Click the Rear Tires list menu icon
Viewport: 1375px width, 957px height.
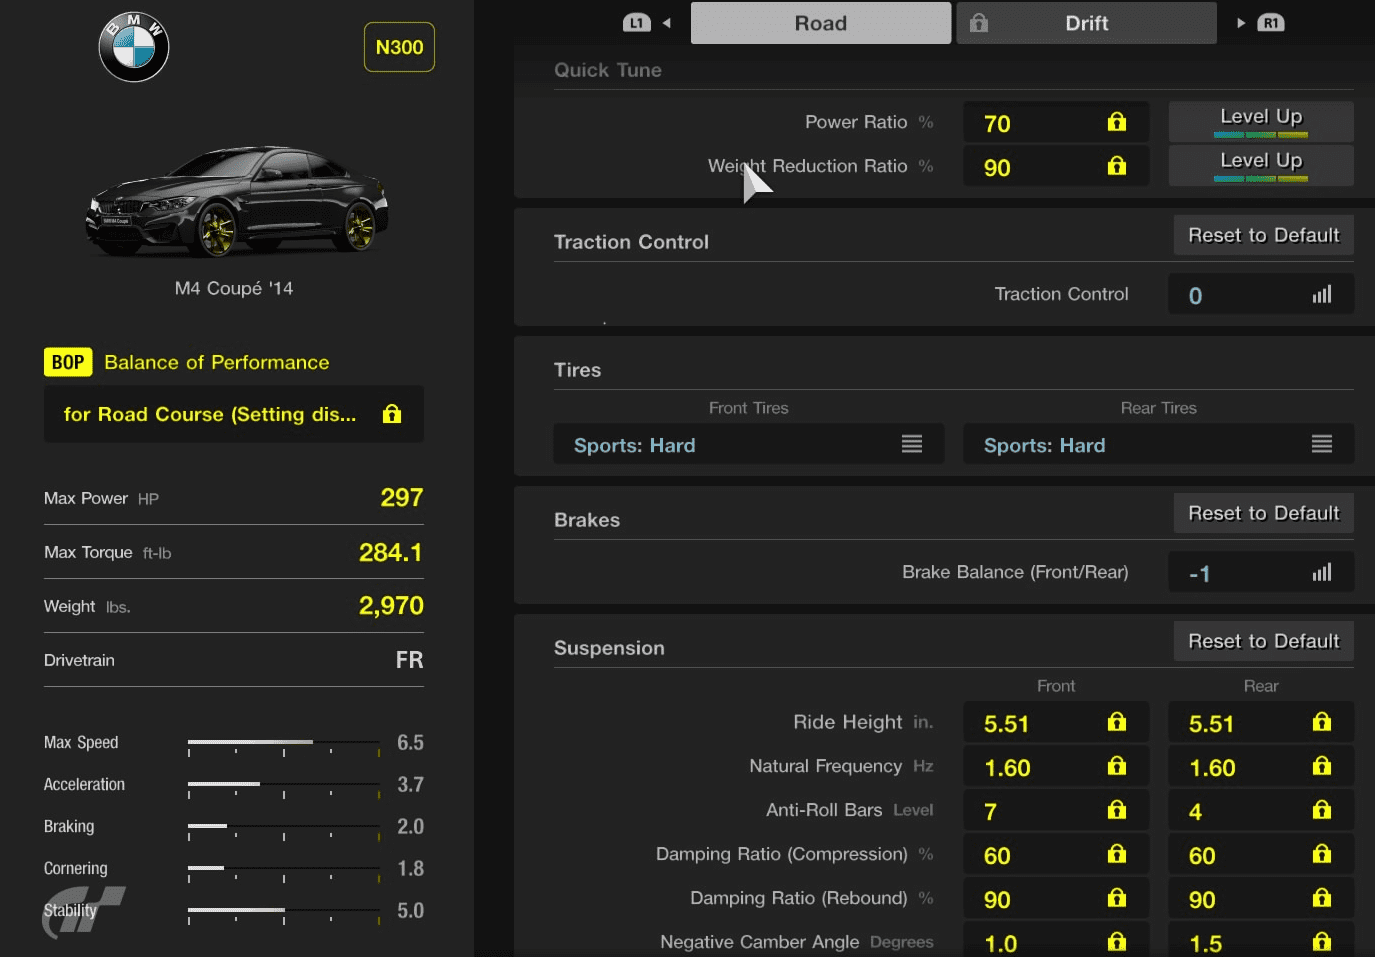tap(1322, 444)
